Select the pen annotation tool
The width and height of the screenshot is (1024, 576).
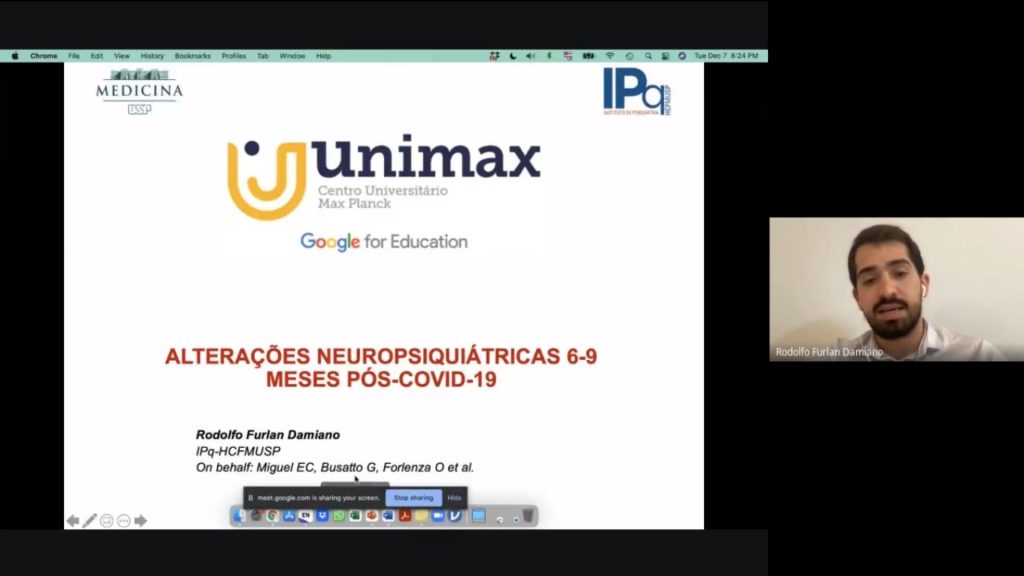coord(90,521)
